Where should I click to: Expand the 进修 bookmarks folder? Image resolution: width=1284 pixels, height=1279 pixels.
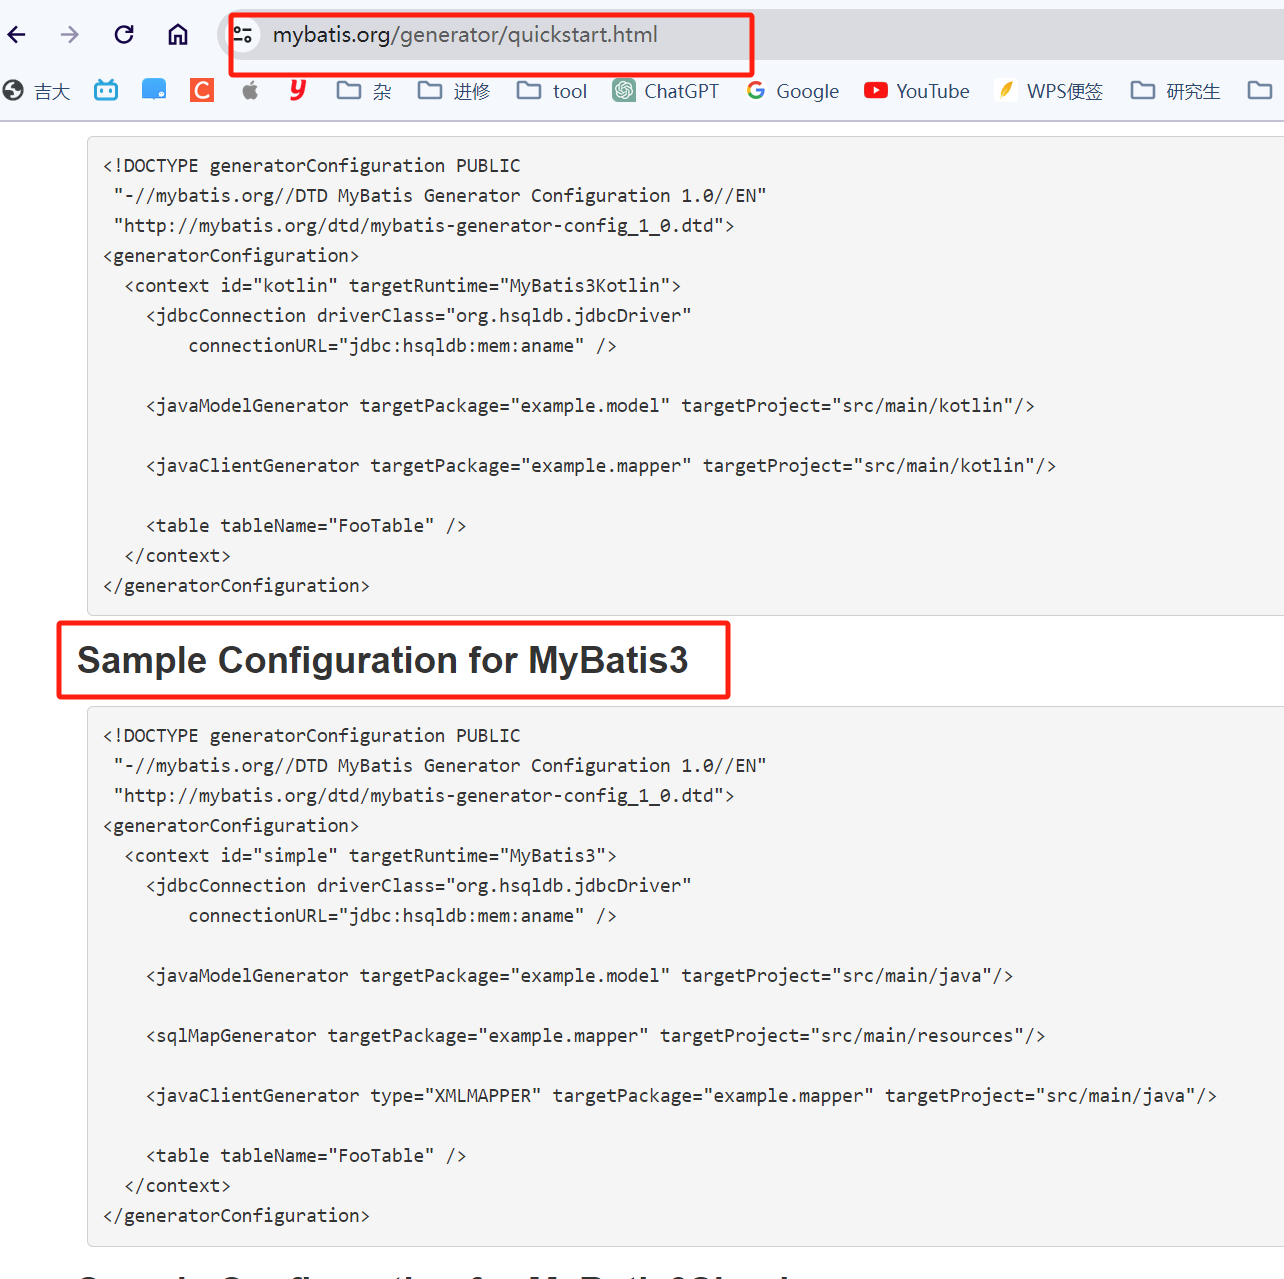[454, 91]
